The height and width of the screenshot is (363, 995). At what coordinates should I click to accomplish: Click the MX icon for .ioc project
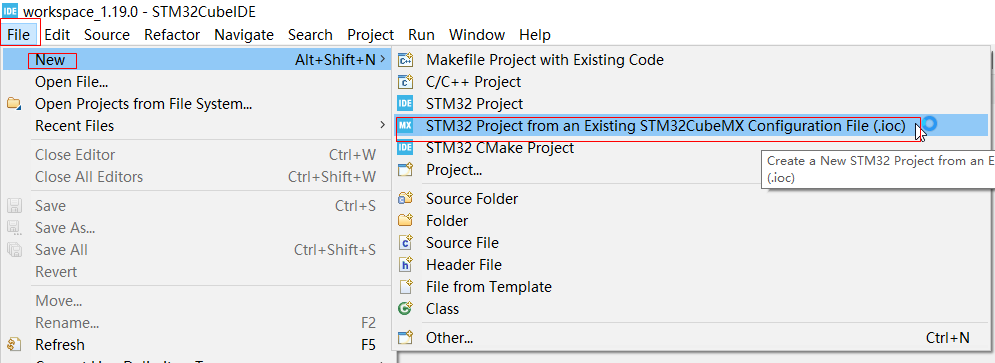click(405, 126)
